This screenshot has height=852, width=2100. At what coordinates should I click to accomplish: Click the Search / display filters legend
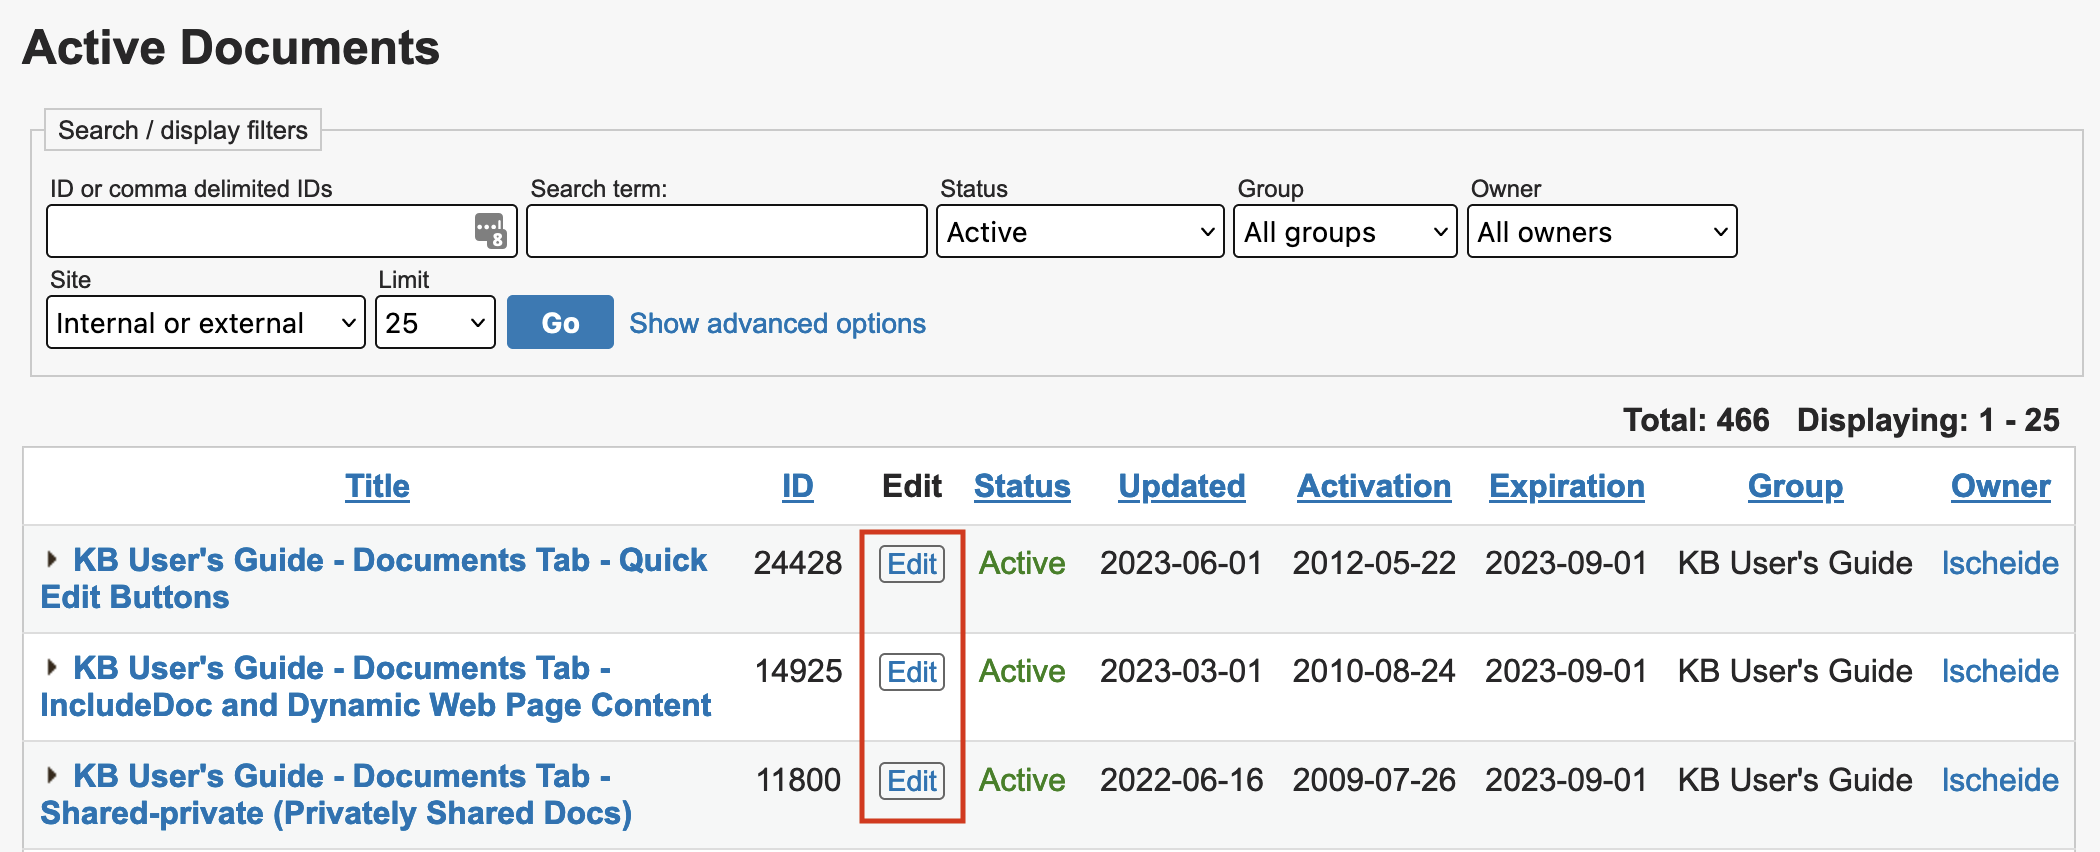(x=183, y=130)
